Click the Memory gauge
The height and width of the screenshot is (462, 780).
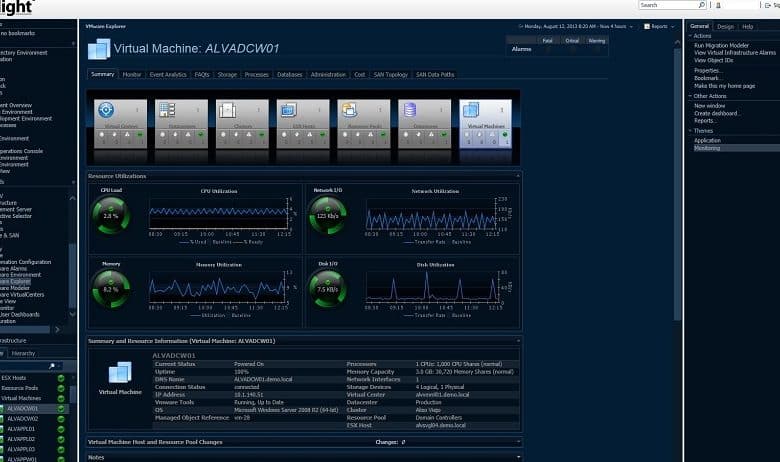click(x=111, y=288)
